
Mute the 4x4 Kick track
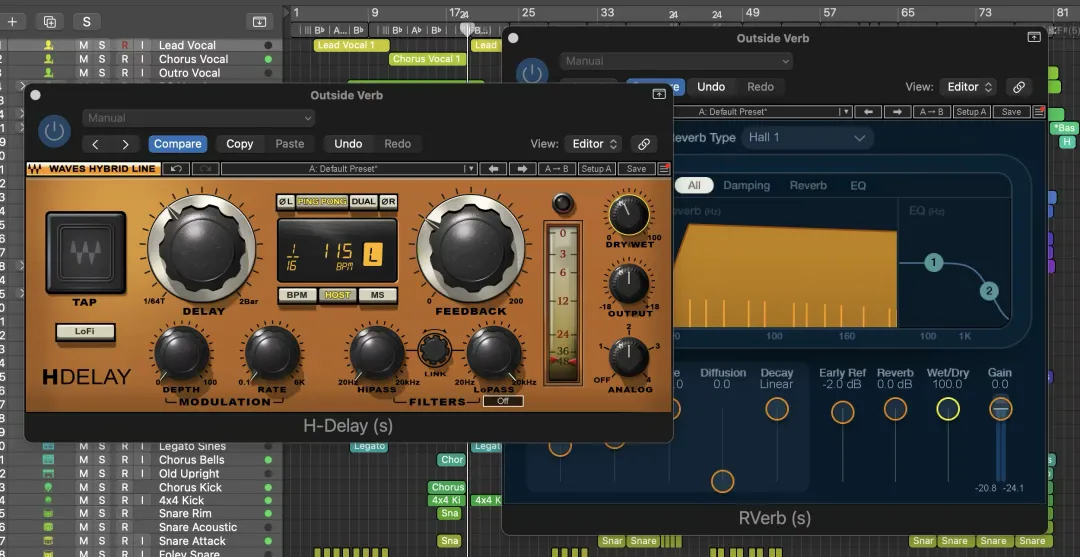coord(83,501)
